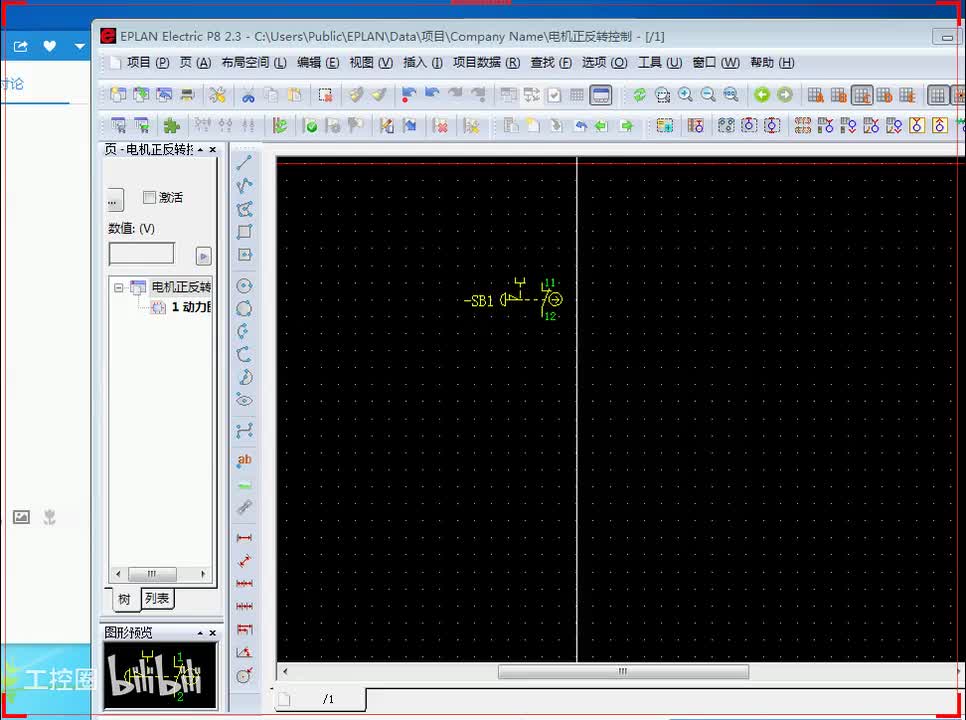Select the Linear dimension tool
This screenshot has width=966, height=720.
[x=245, y=538]
